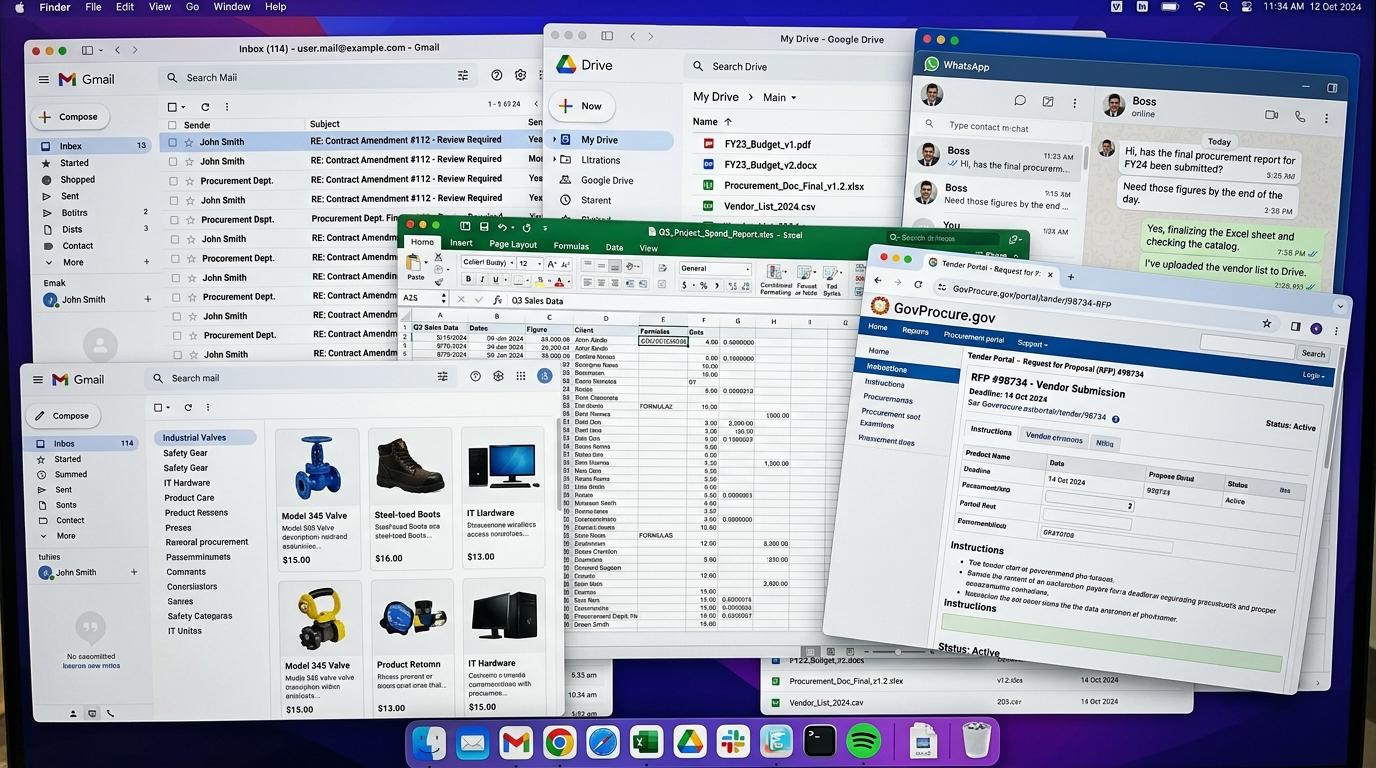Screen dimensions: 1376x768
Task: Expand the My Drive tree item in Drive sidebar
Action: pyautogui.click(x=554, y=140)
